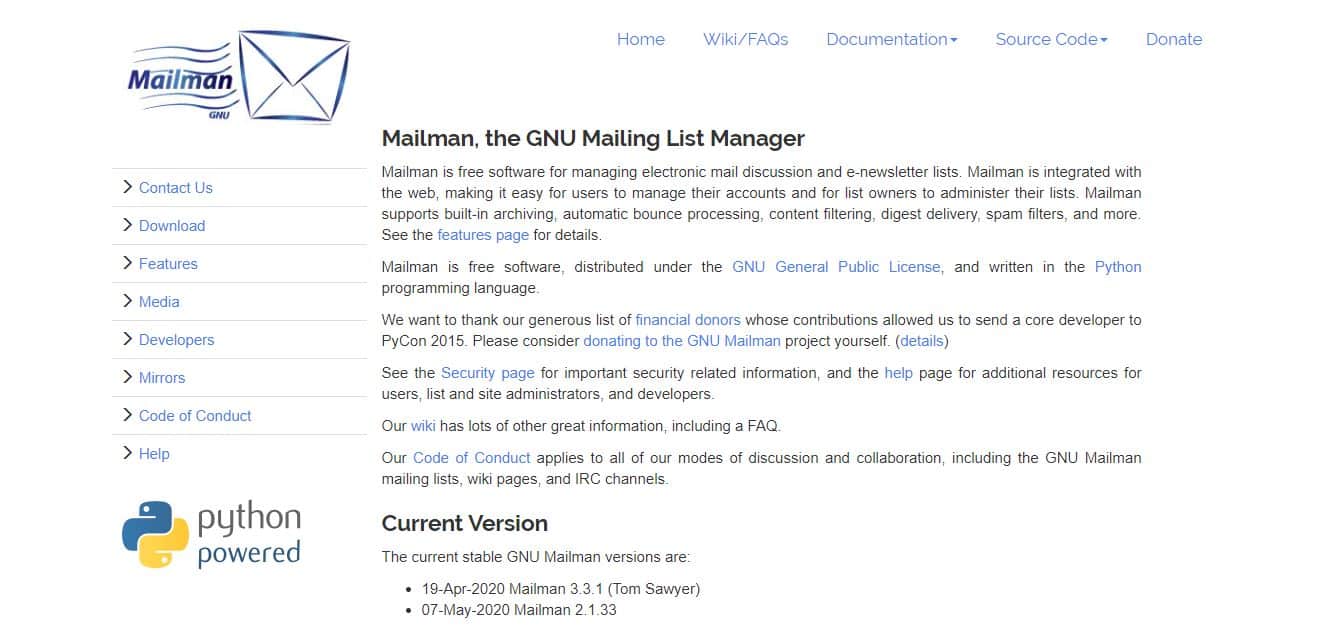Click the donating to the GNU Mailman link

click(x=682, y=341)
